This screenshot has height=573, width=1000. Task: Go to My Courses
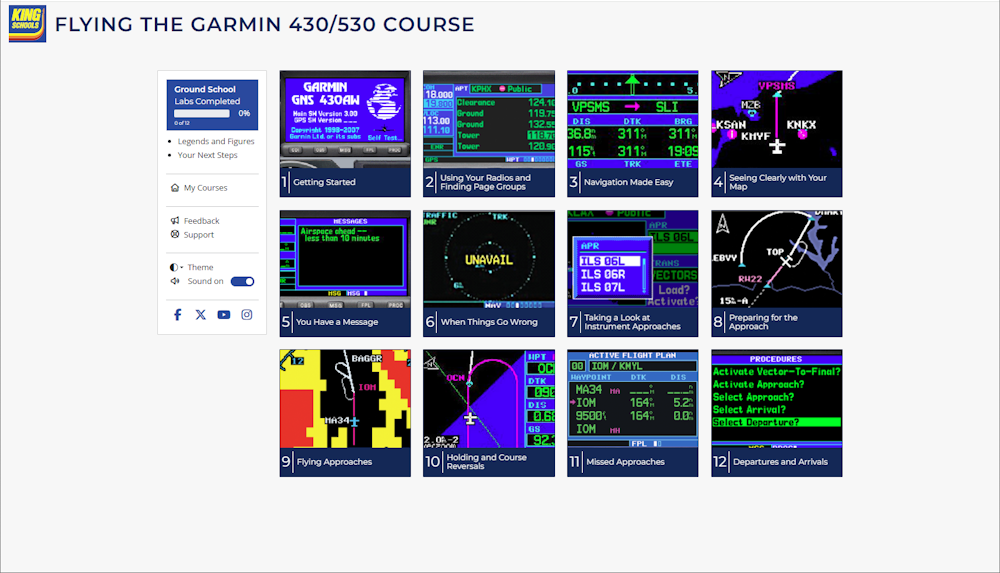click(205, 188)
